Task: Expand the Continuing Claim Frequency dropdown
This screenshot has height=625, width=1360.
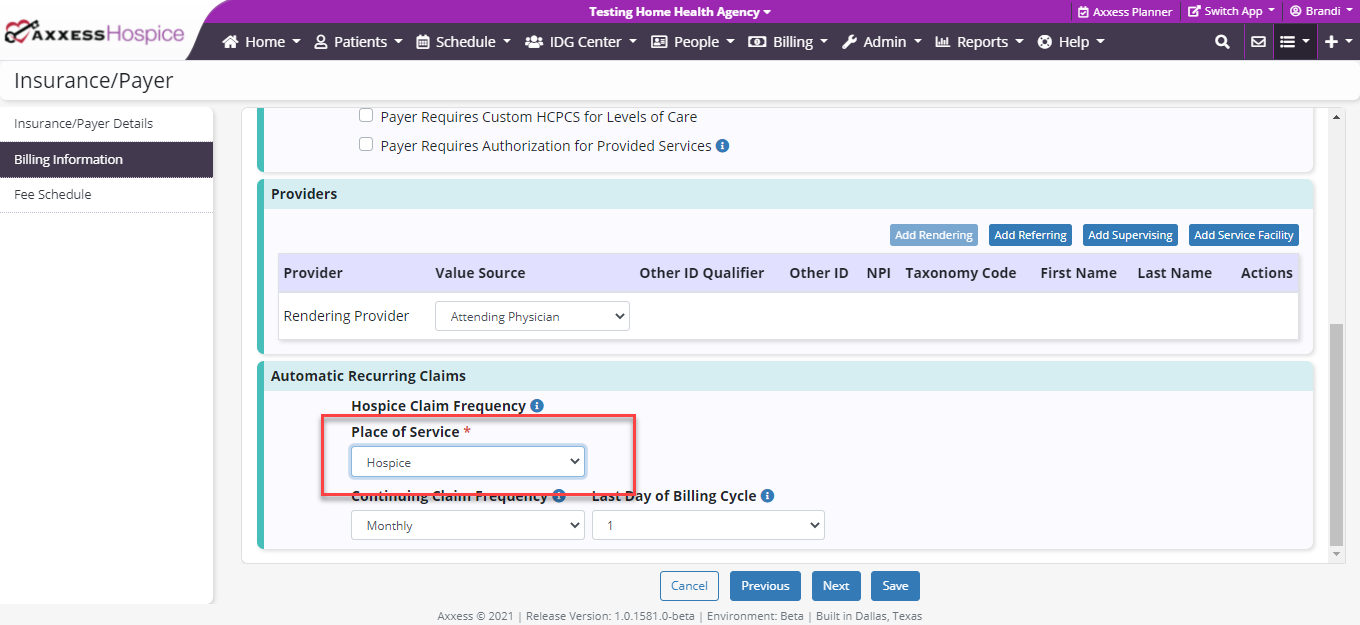Action: pyautogui.click(x=467, y=525)
